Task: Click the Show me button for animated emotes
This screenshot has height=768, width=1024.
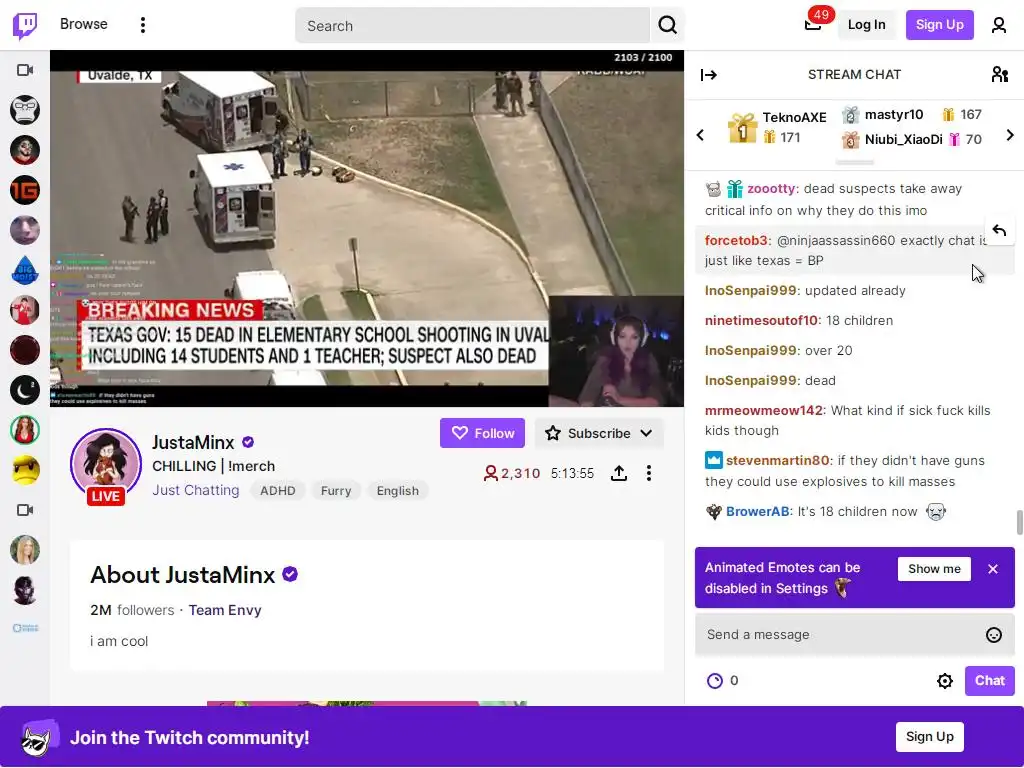Action: click(x=934, y=569)
